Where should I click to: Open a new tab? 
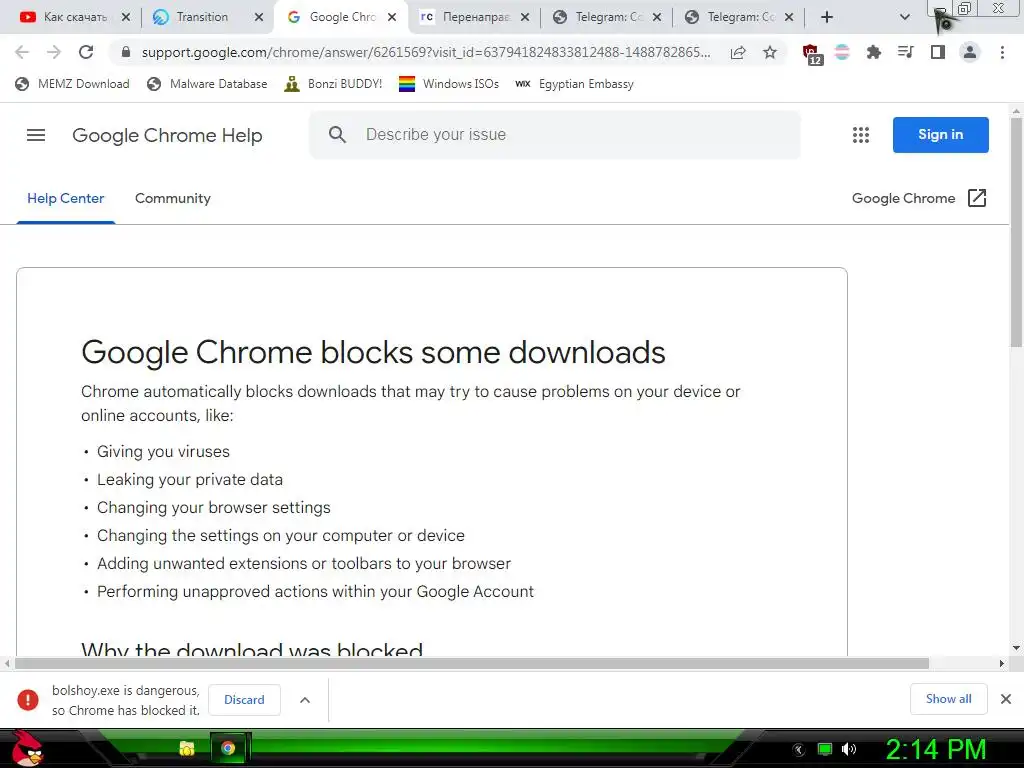click(x=827, y=17)
